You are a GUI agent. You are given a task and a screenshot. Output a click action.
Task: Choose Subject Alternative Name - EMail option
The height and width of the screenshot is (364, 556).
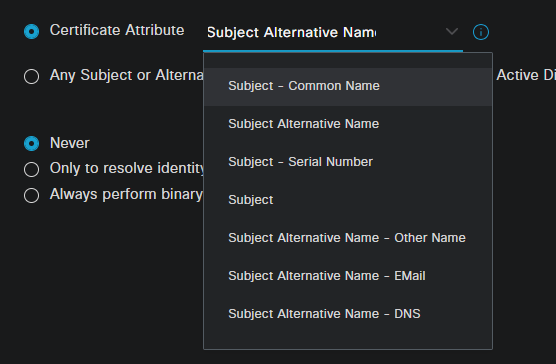348,276
